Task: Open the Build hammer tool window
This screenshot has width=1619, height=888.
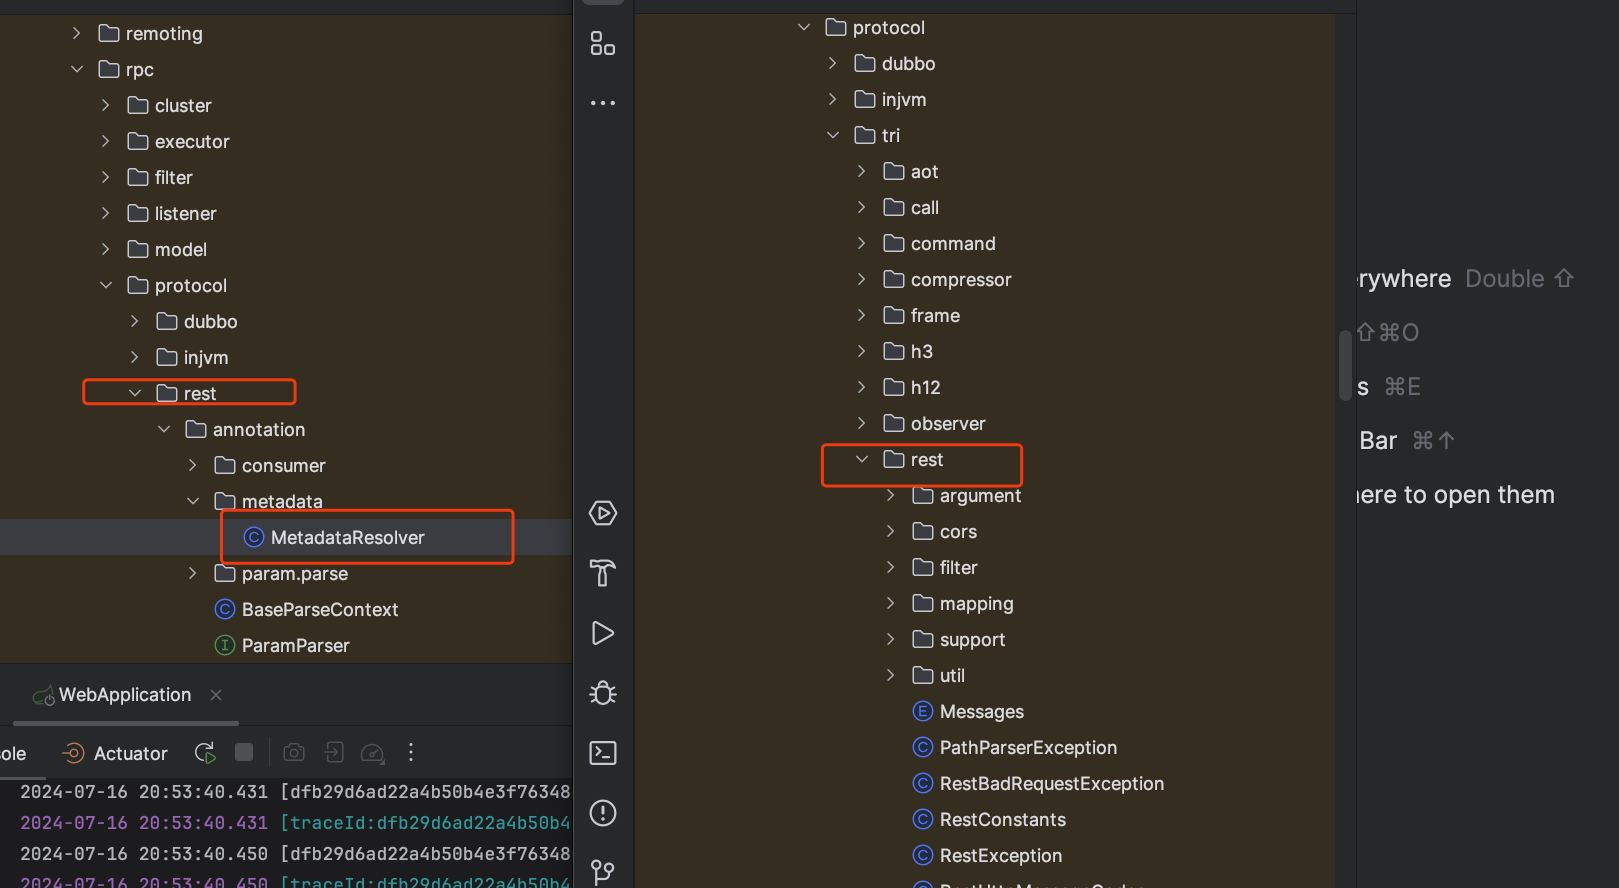Action: point(603,573)
